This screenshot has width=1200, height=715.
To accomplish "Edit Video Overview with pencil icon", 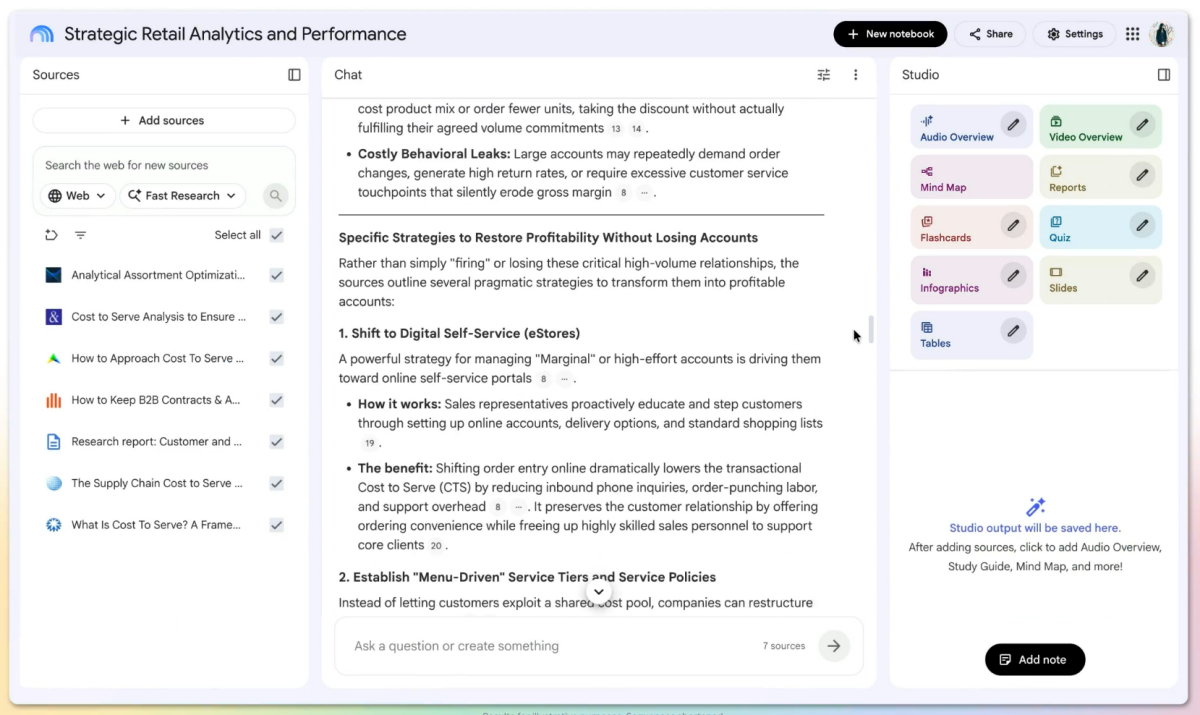I will (1142, 125).
